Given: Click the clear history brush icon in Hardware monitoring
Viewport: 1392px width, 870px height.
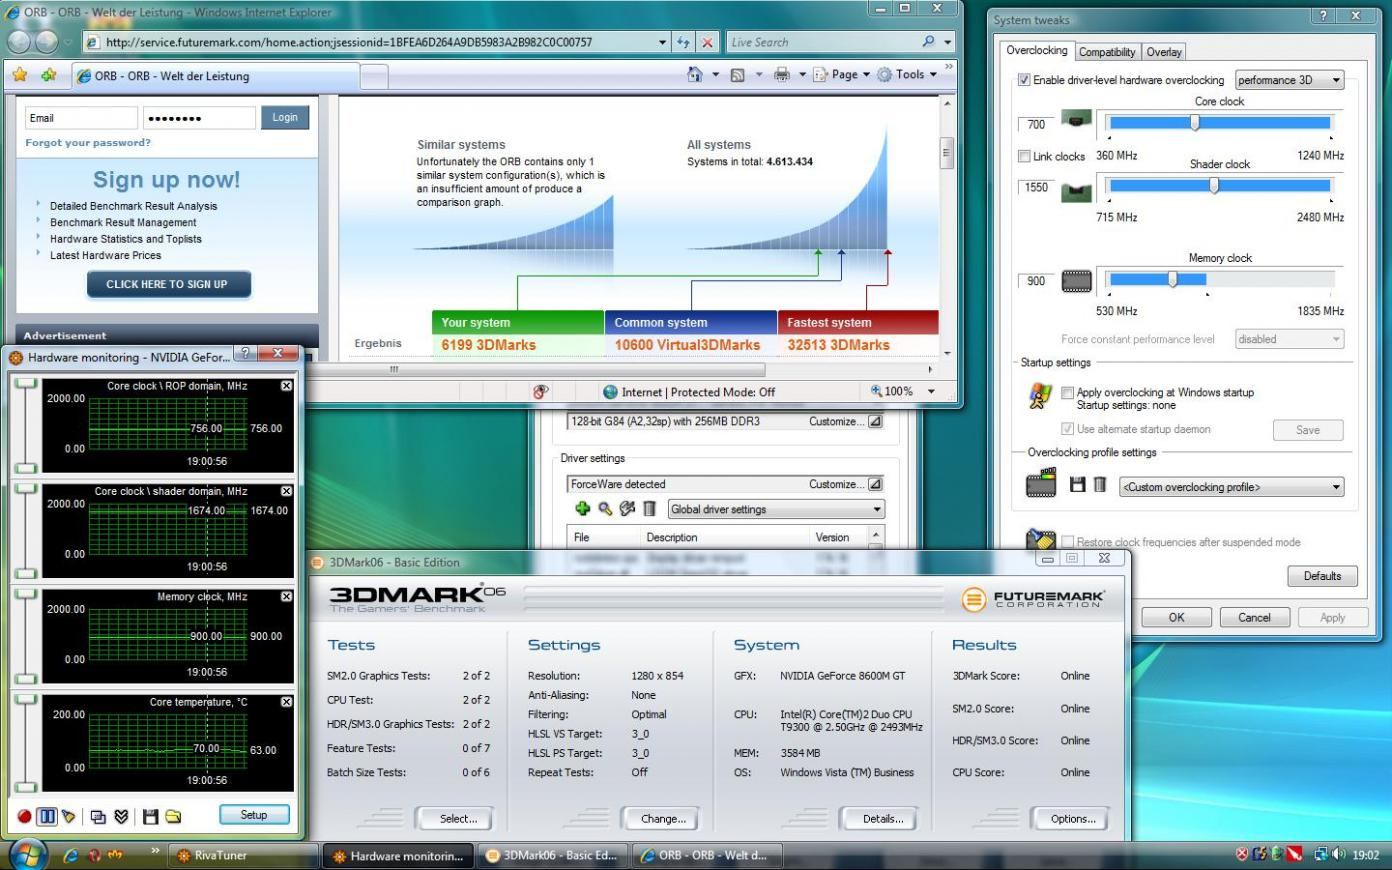Looking at the screenshot, I should pos(69,816).
